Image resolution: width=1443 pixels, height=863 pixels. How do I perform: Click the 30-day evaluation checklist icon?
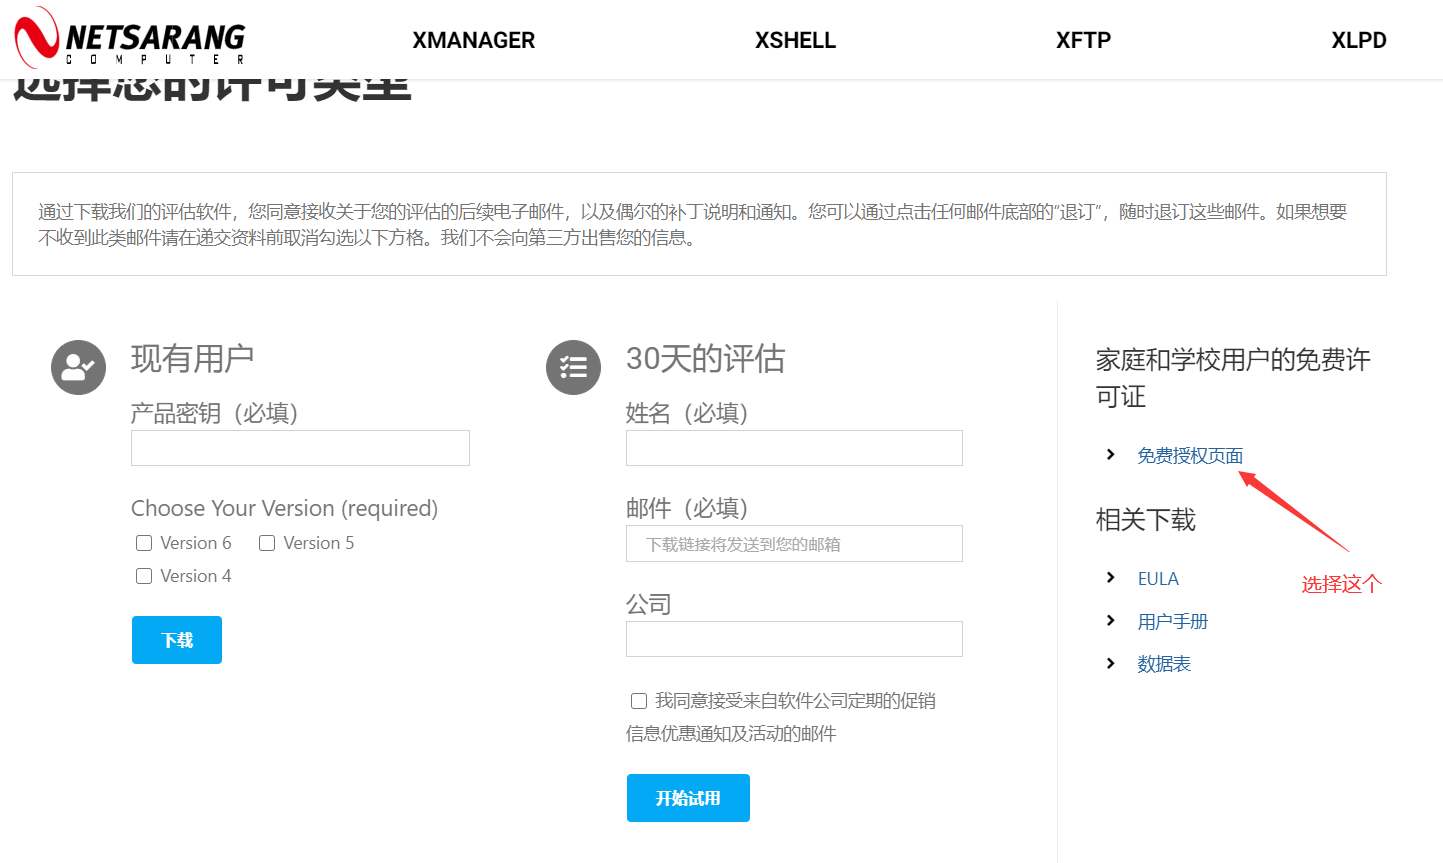(x=573, y=367)
